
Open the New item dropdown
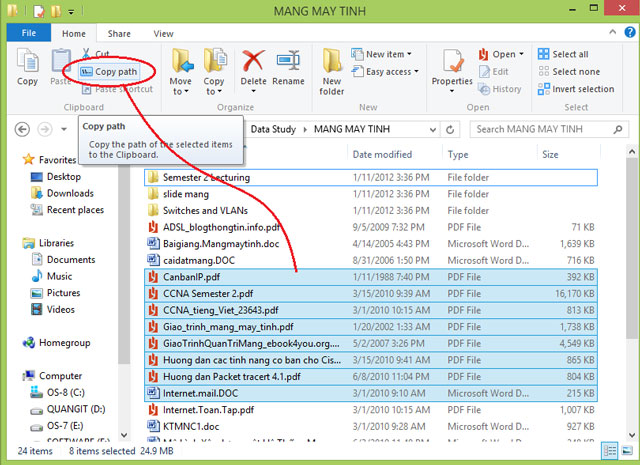[x=381, y=54]
